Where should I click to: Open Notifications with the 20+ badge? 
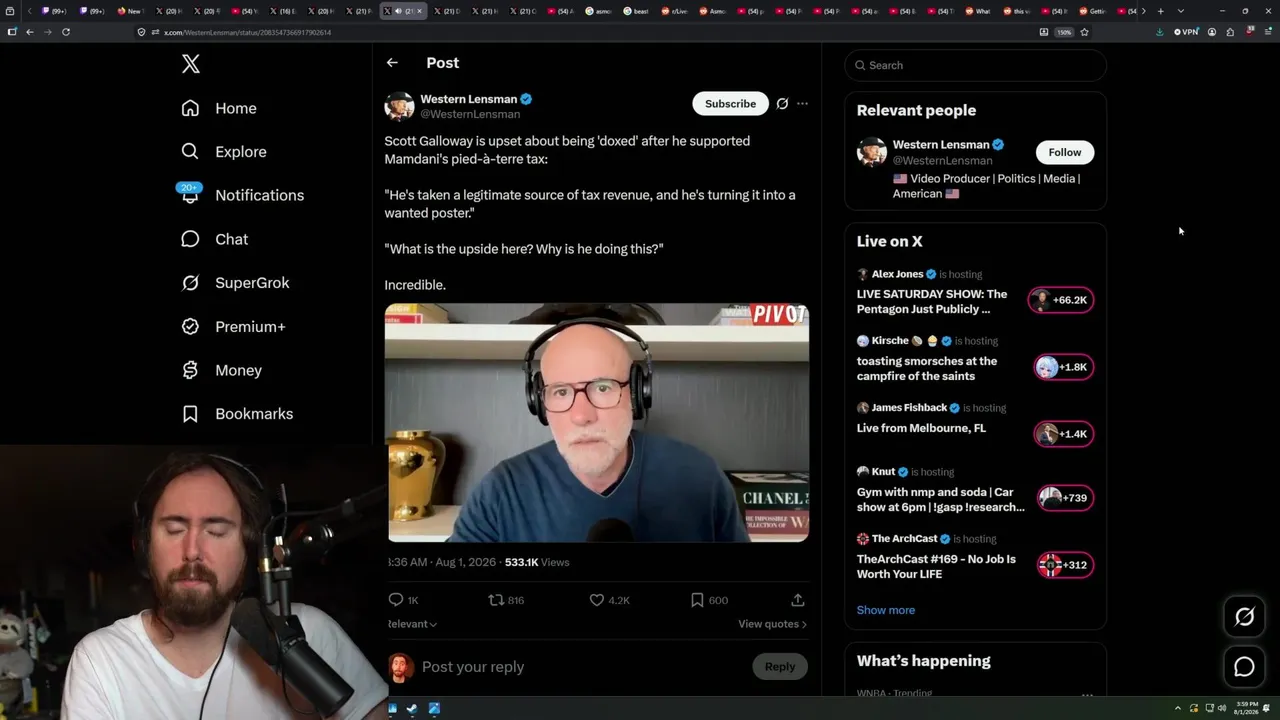coord(242,195)
